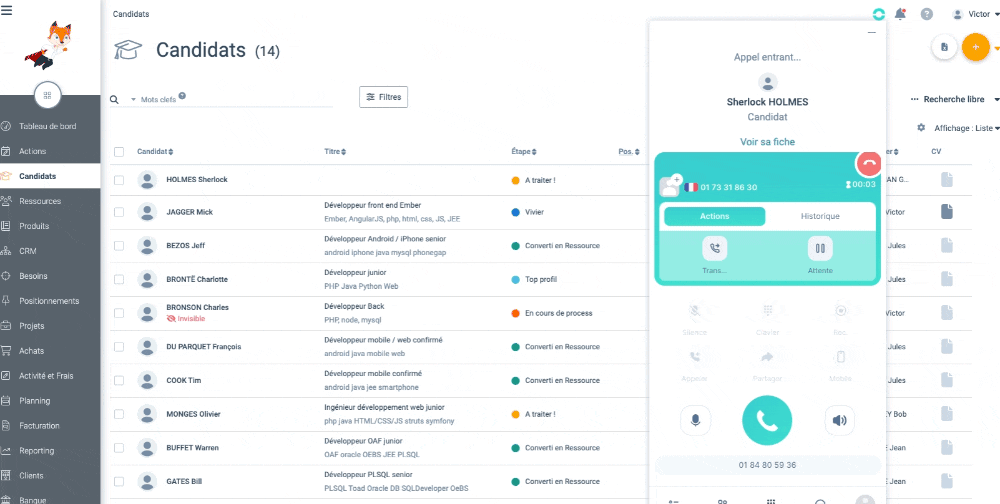Toggle the microphone button in call panel
The height and width of the screenshot is (504, 1000).
click(695, 420)
